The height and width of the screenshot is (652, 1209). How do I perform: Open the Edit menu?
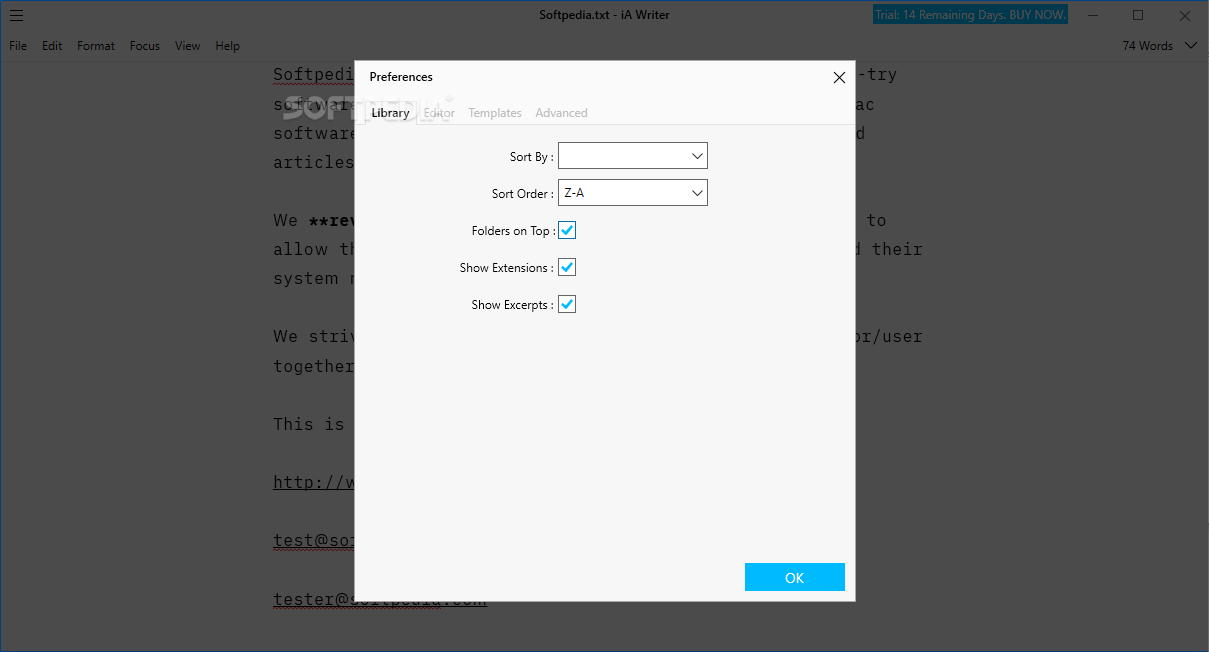52,46
